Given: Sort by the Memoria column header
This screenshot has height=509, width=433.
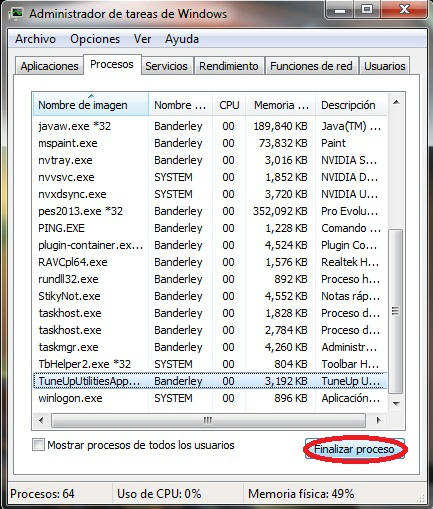Looking at the screenshot, I should pyautogui.click(x=281, y=105).
